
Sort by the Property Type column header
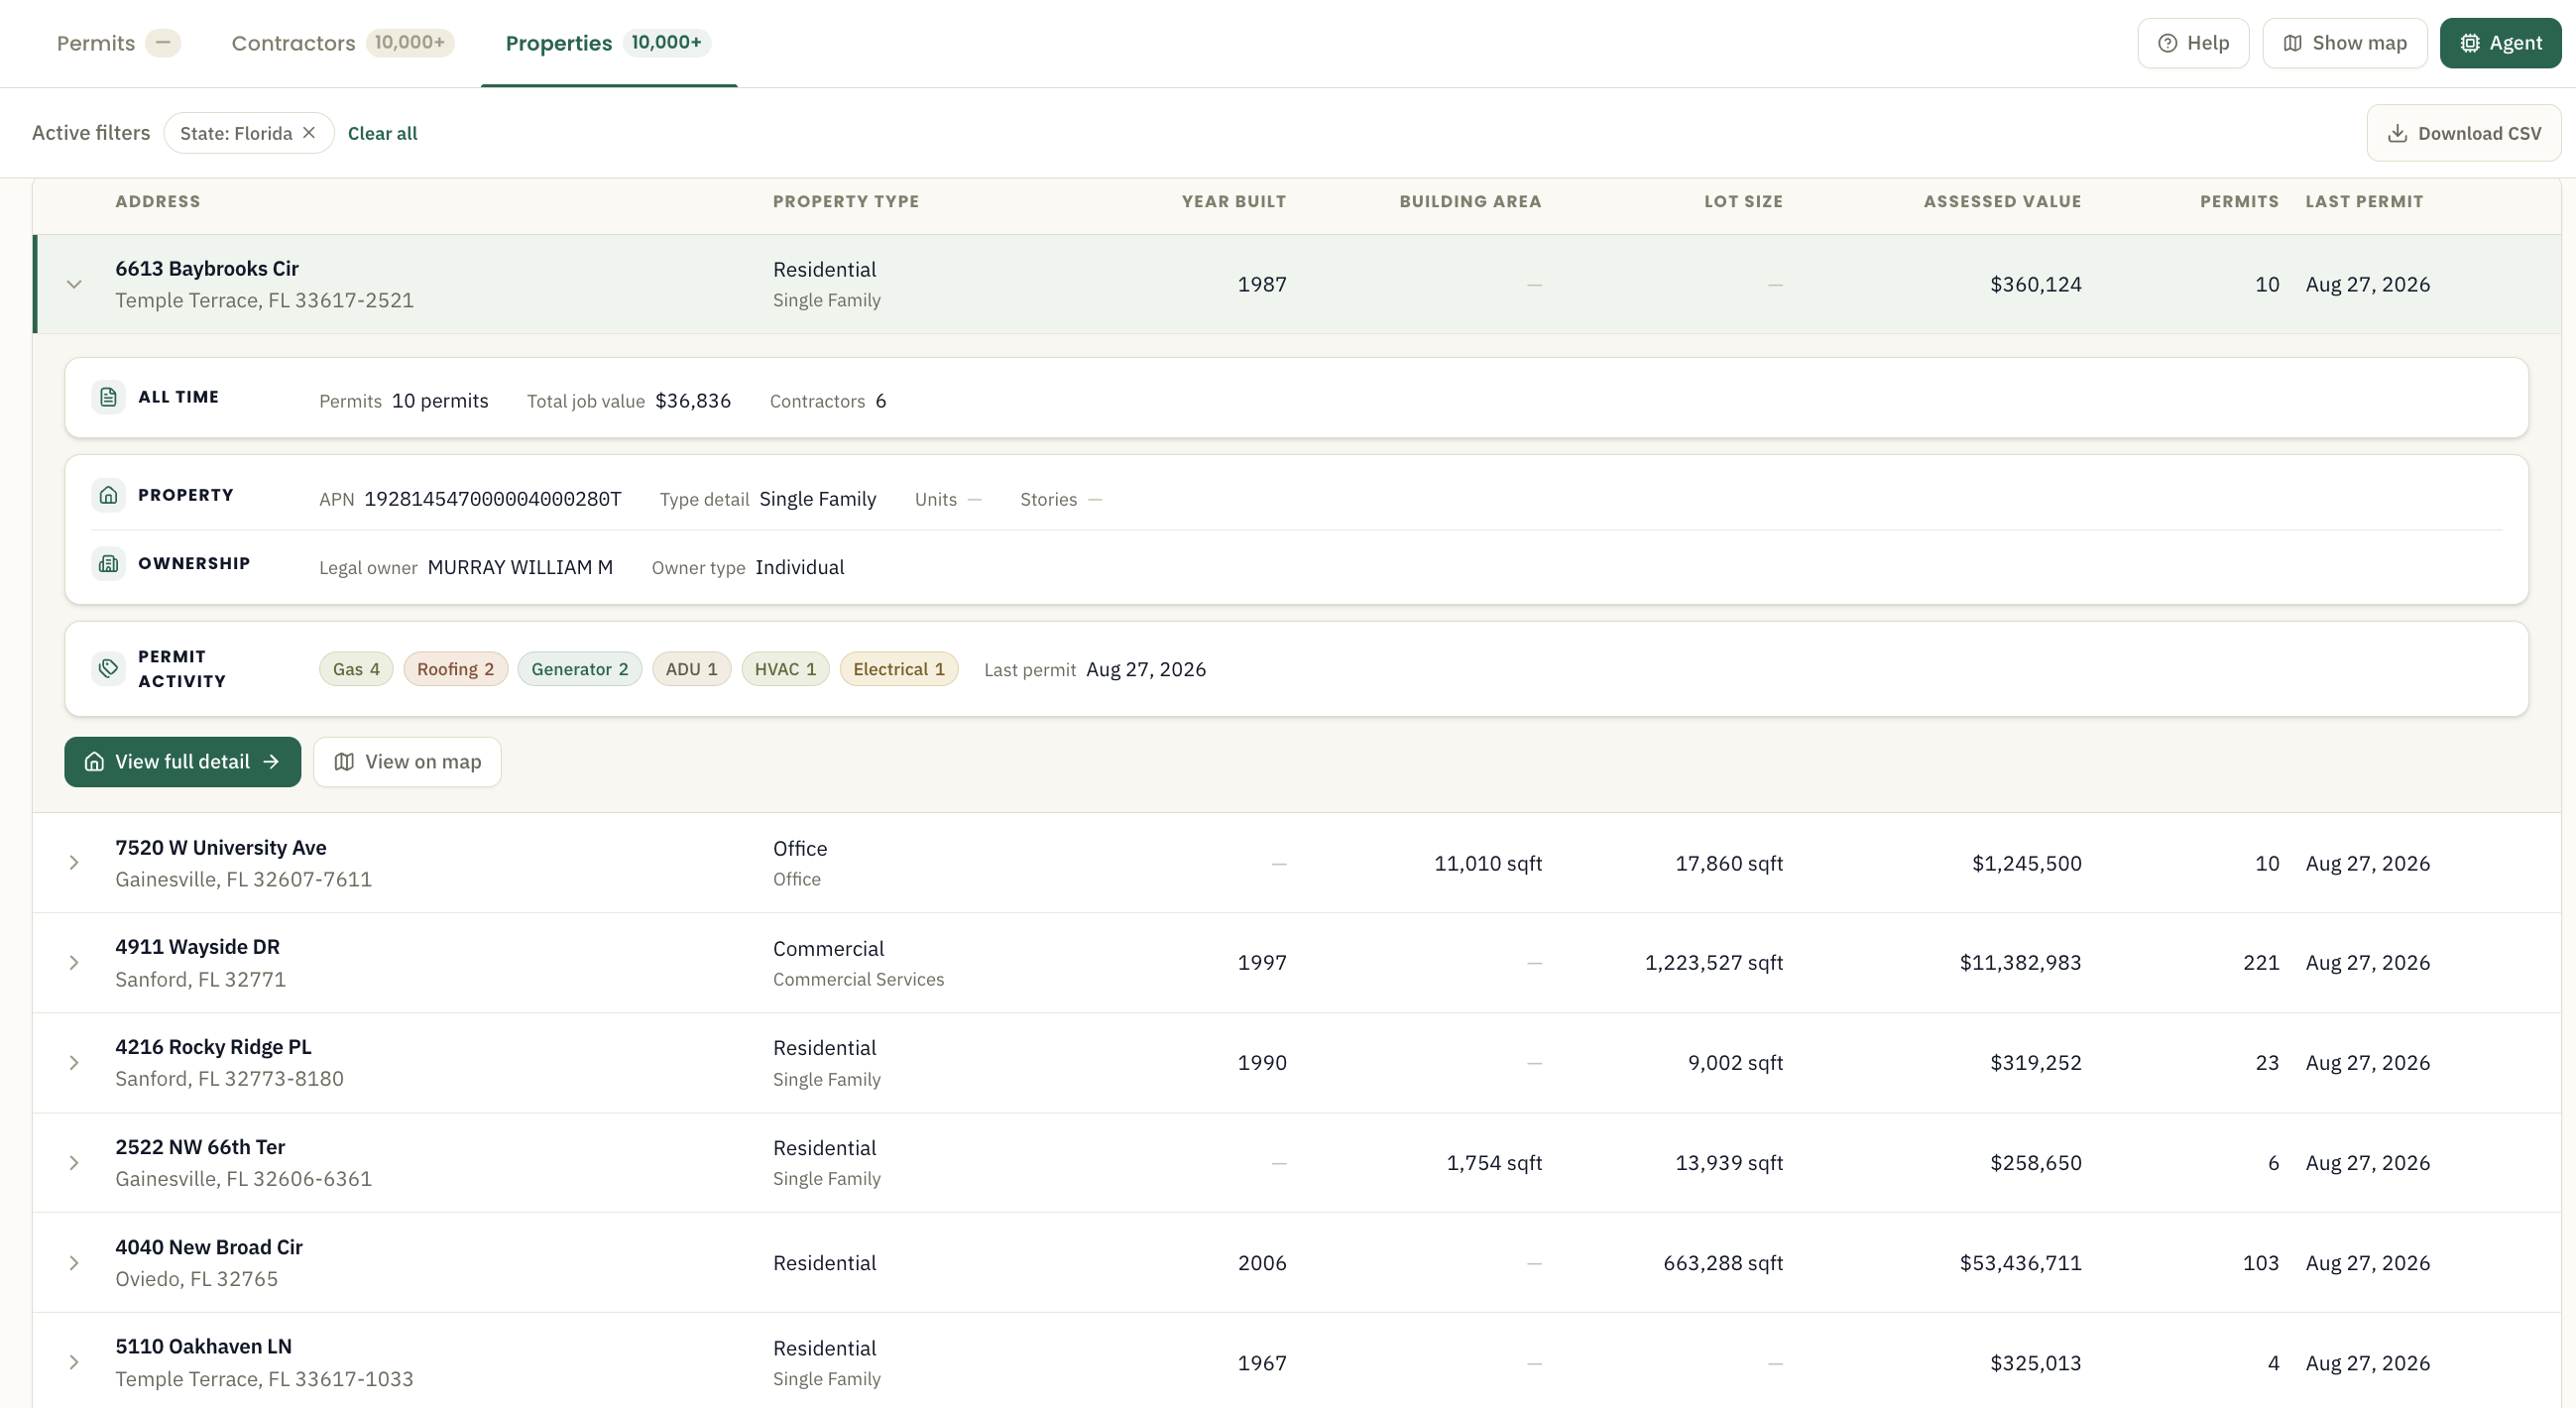(846, 201)
